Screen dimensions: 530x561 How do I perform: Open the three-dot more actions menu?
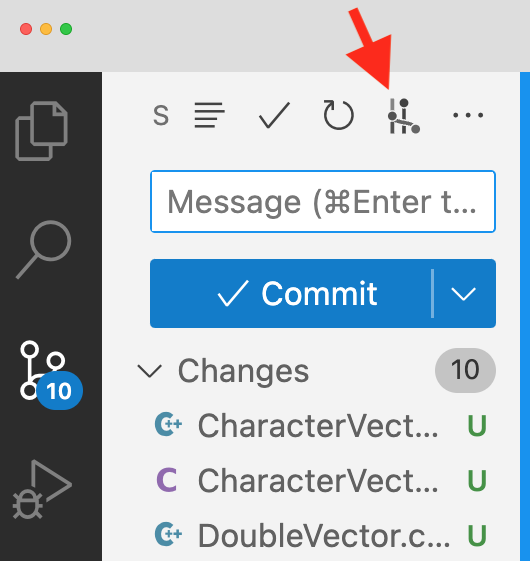pyautogui.click(x=468, y=115)
